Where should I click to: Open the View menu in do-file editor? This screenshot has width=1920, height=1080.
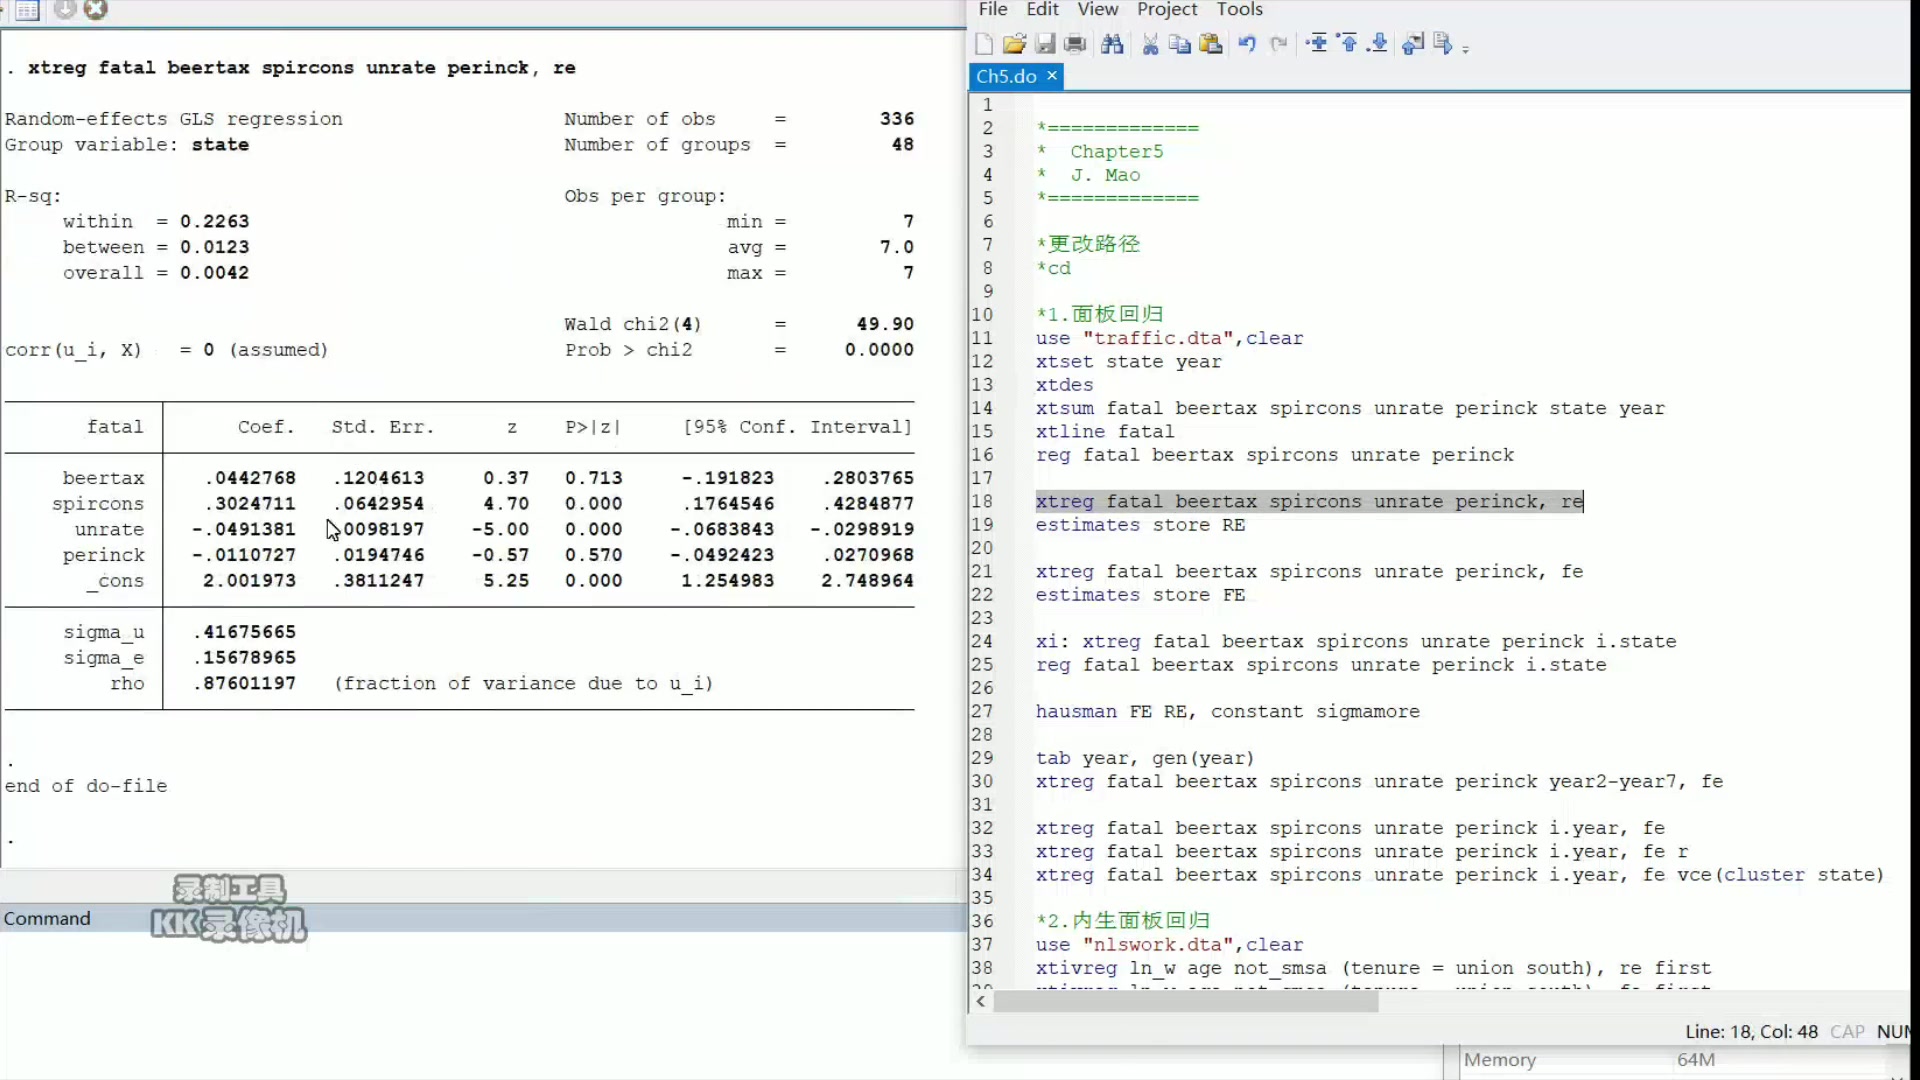(1097, 9)
